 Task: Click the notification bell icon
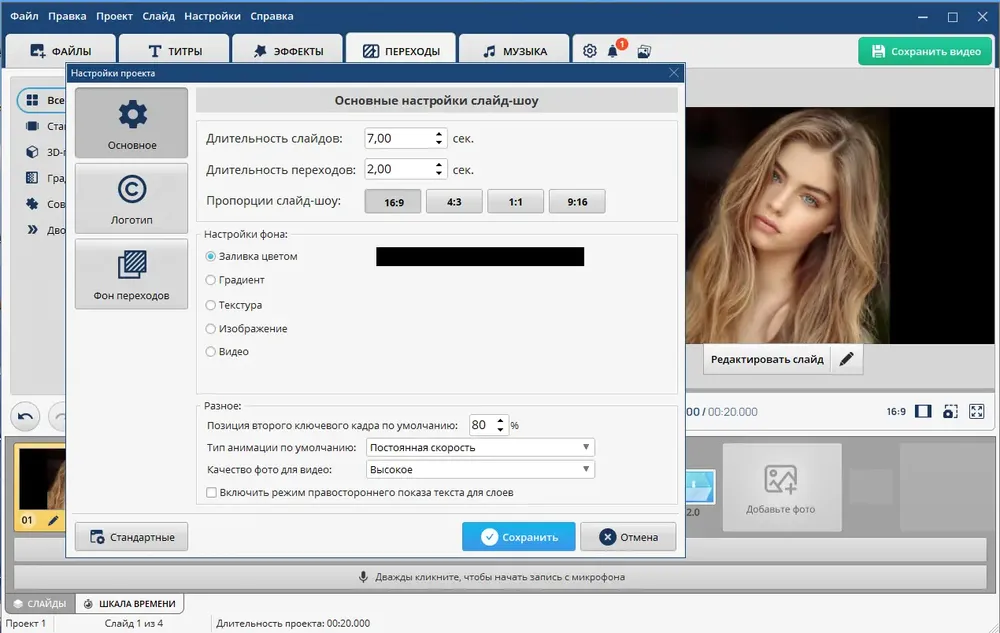(x=613, y=51)
